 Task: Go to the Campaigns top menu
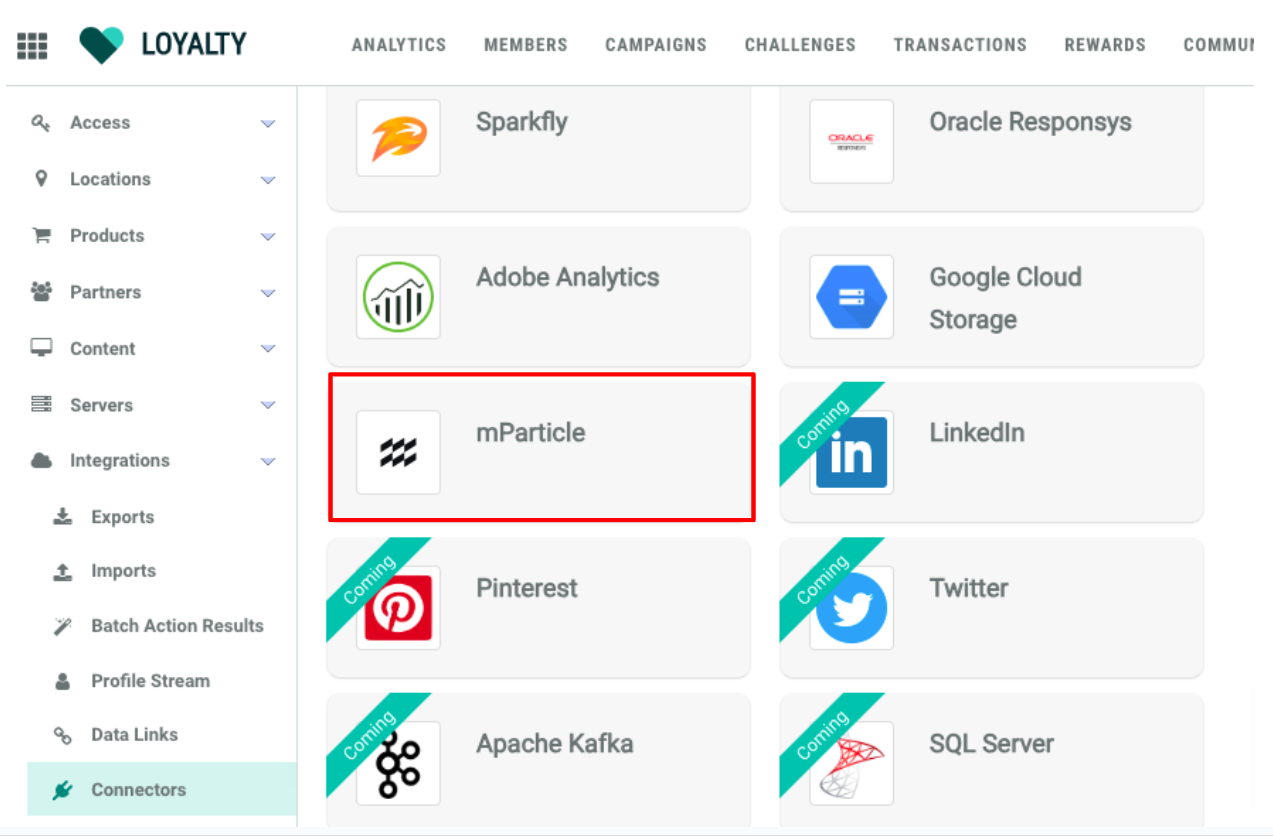pos(656,45)
